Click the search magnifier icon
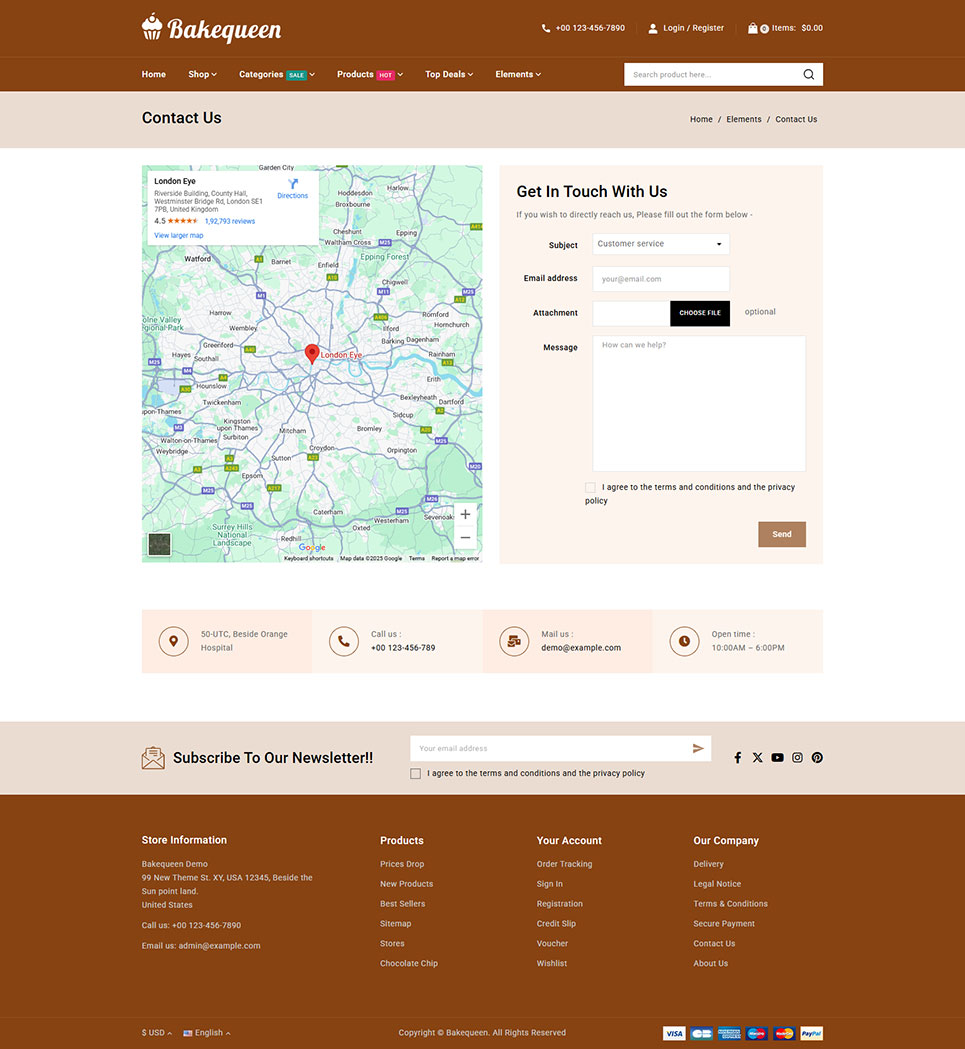Screen dimensions: 965x1049 pyautogui.click(x=808, y=75)
